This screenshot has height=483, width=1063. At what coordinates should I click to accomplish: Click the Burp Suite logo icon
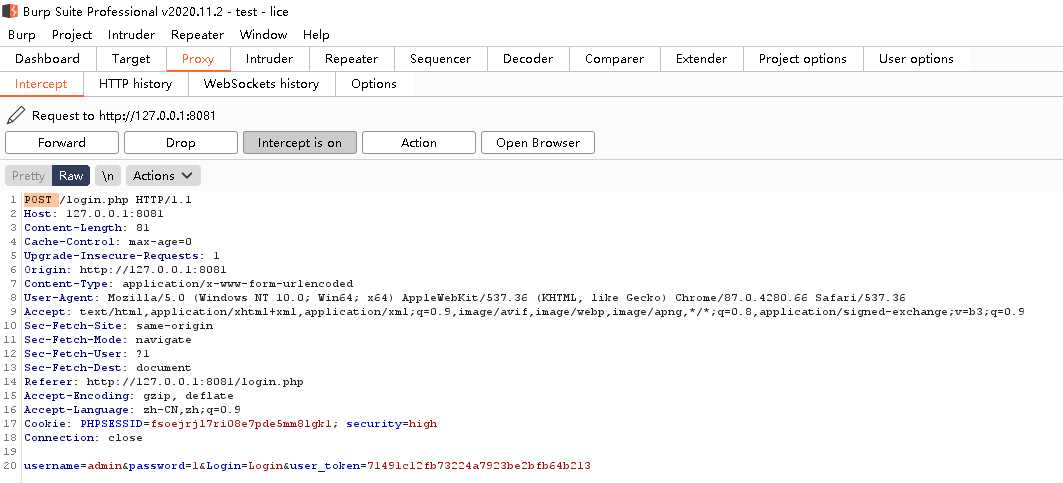(9, 11)
